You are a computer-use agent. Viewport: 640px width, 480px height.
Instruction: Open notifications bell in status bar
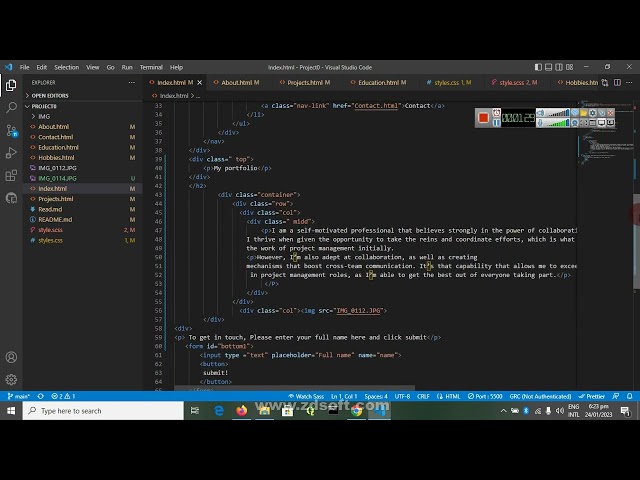click(630, 396)
